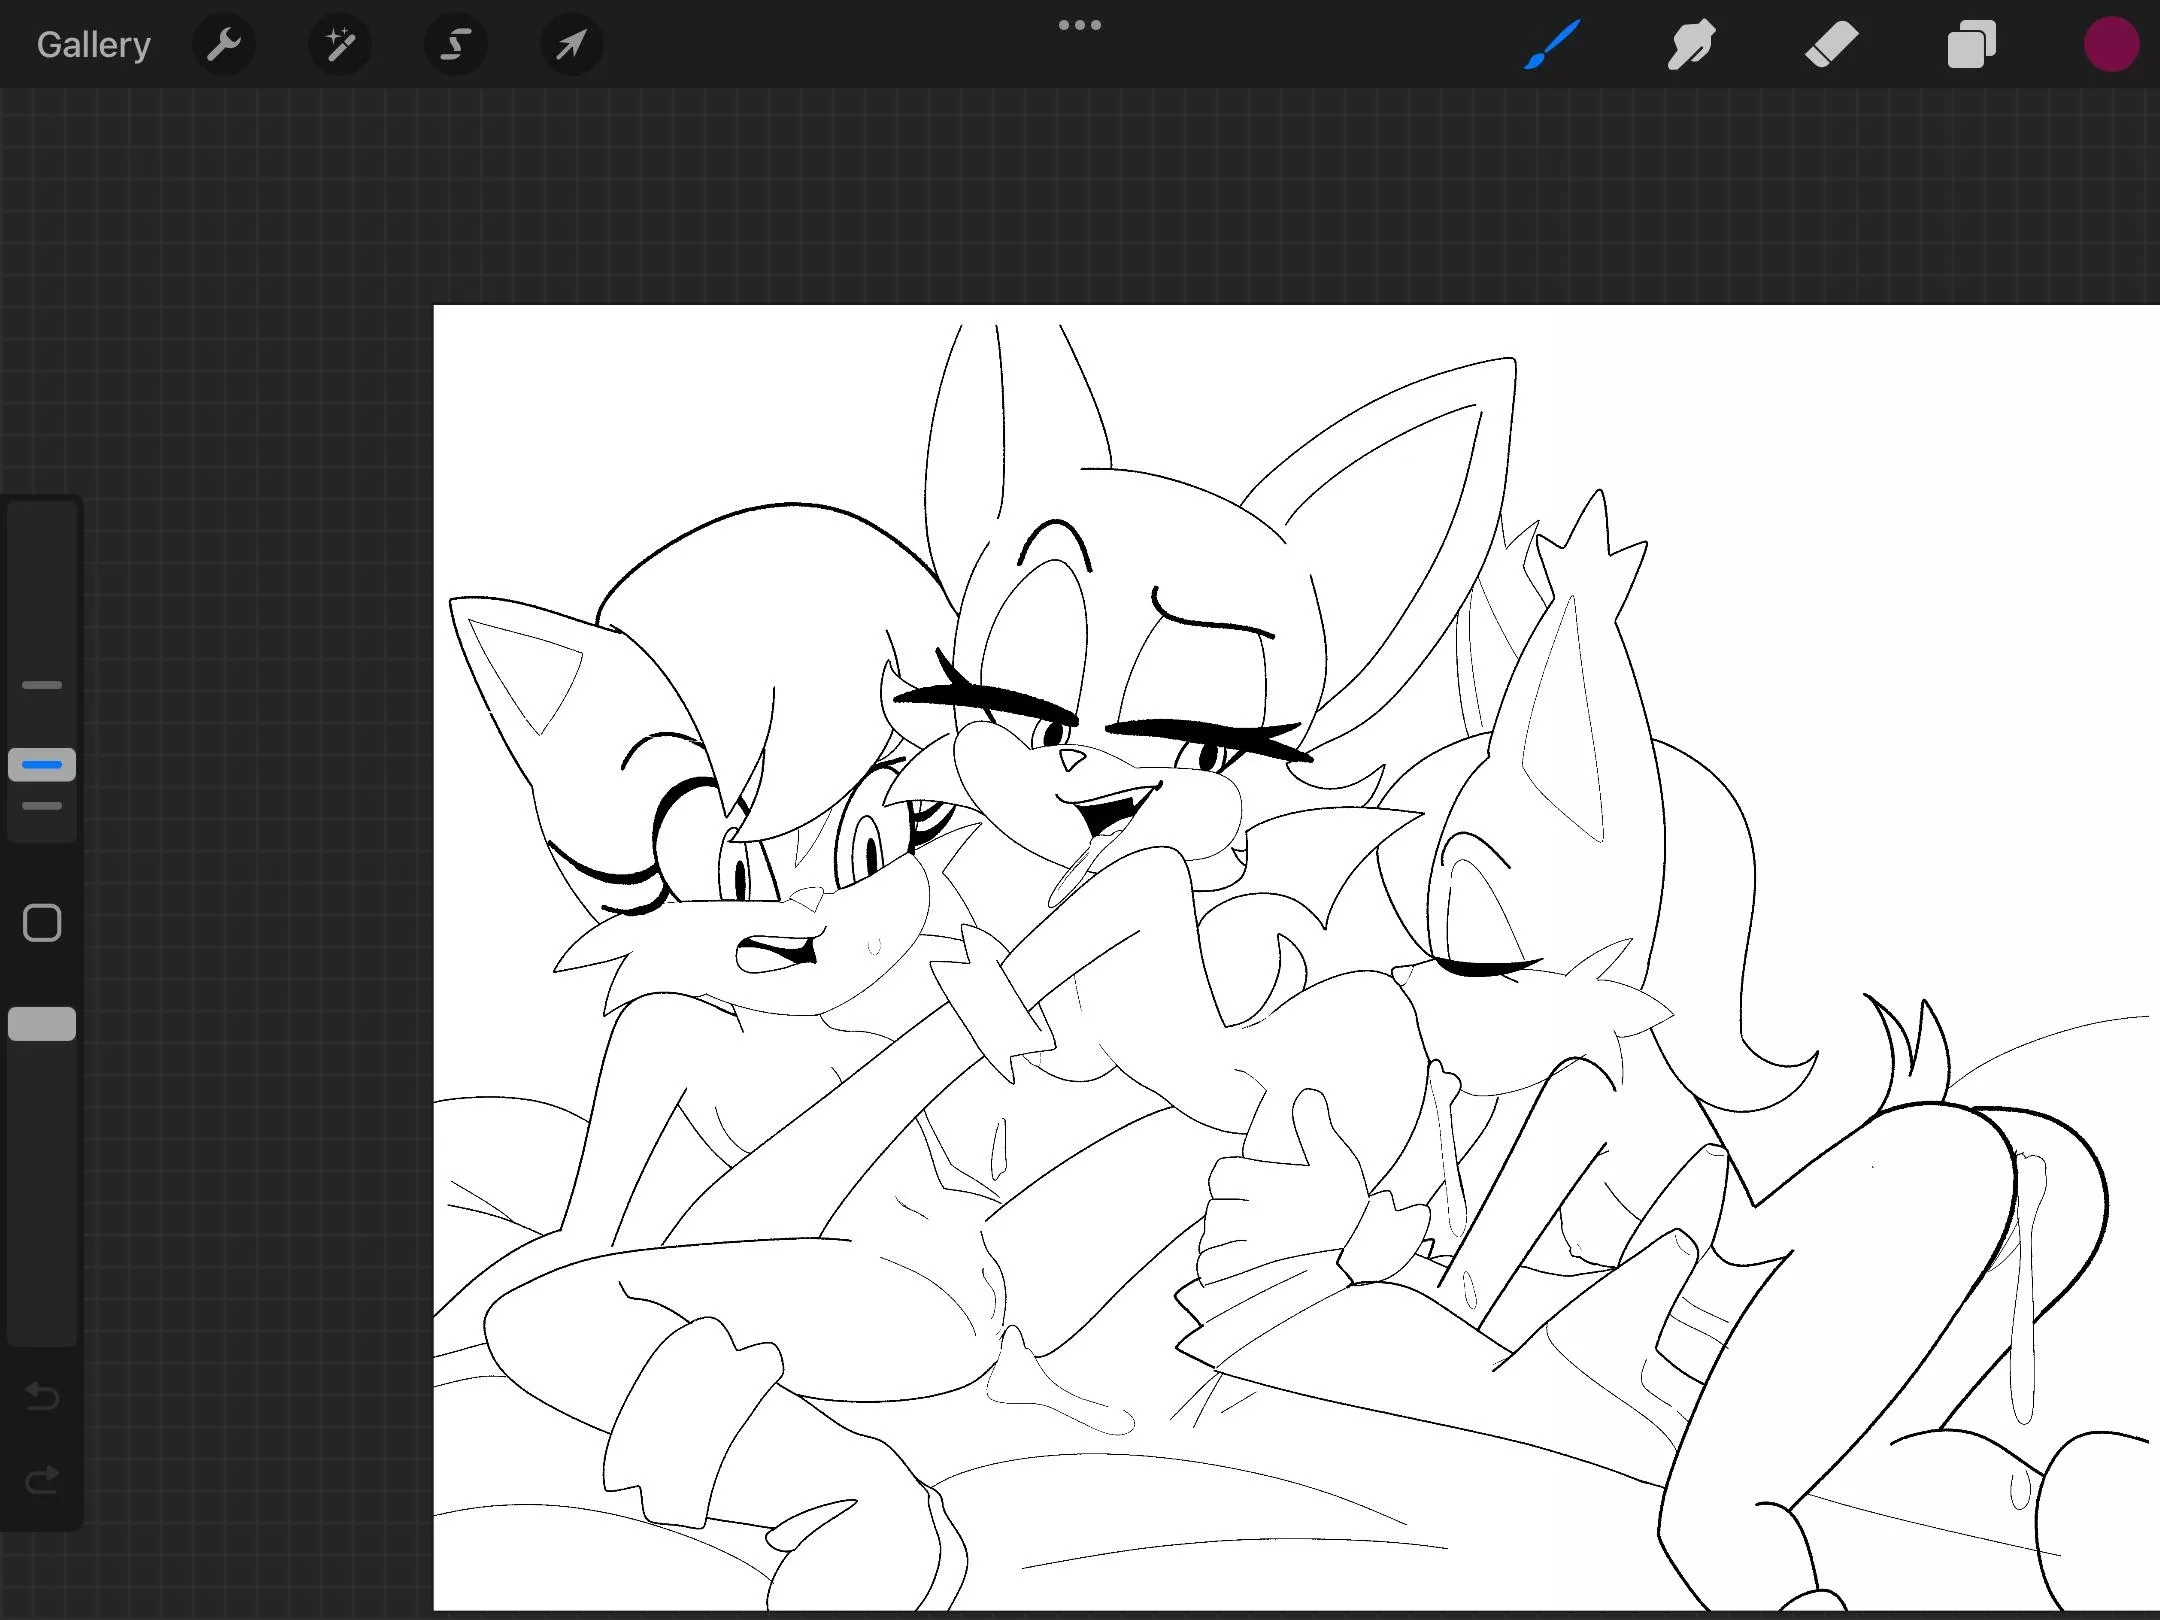Image resolution: width=2160 pixels, height=1620 pixels.
Task: Open the Layers panel
Action: click(x=1970, y=44)
